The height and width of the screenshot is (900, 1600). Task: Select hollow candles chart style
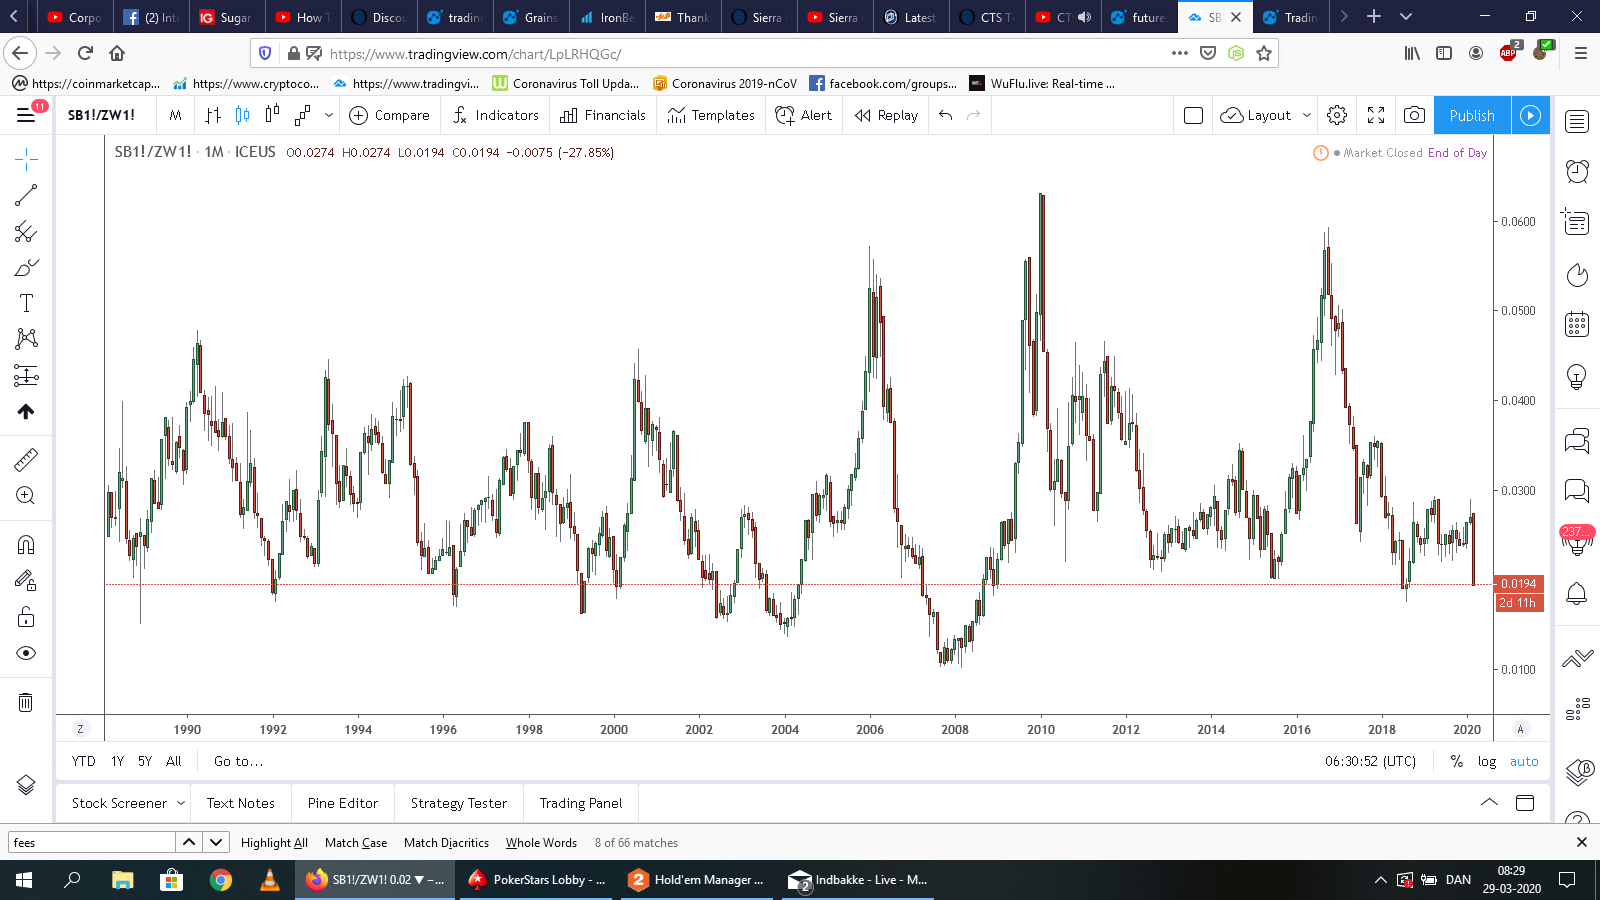pos(272,116)
